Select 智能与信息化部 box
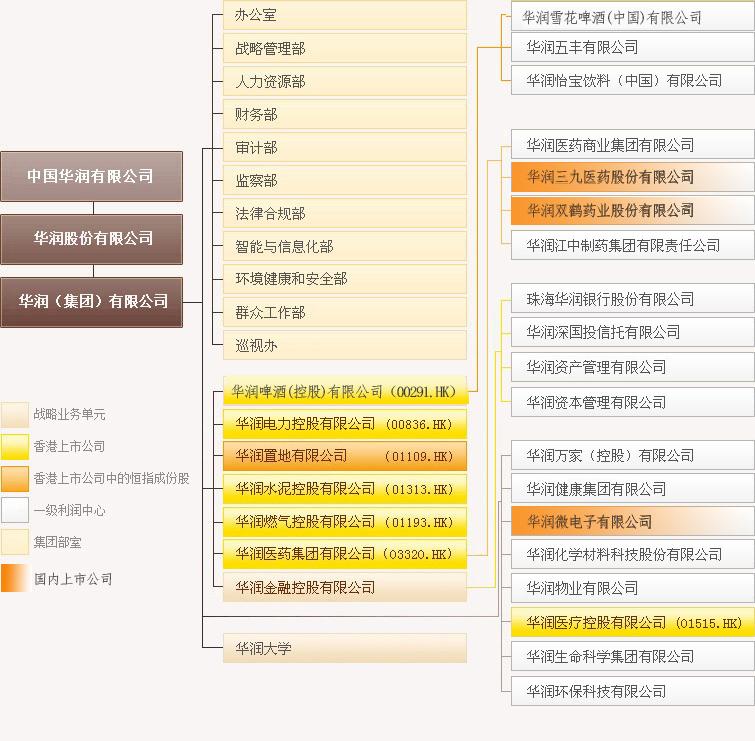 click(x=345, y=246)
